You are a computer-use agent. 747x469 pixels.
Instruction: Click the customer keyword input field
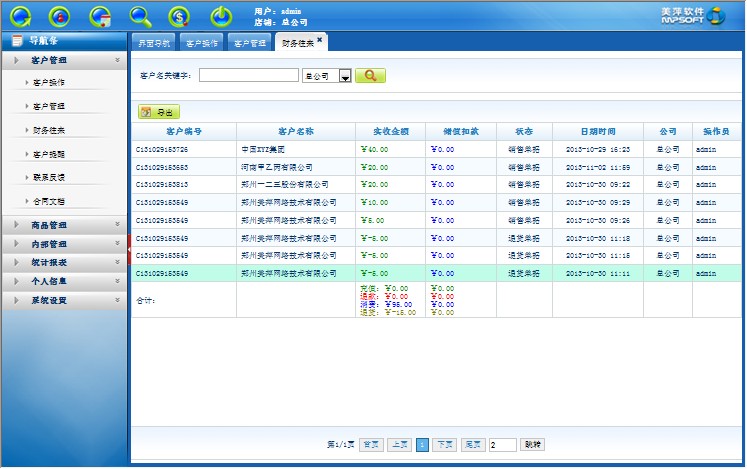click(248, 76)
